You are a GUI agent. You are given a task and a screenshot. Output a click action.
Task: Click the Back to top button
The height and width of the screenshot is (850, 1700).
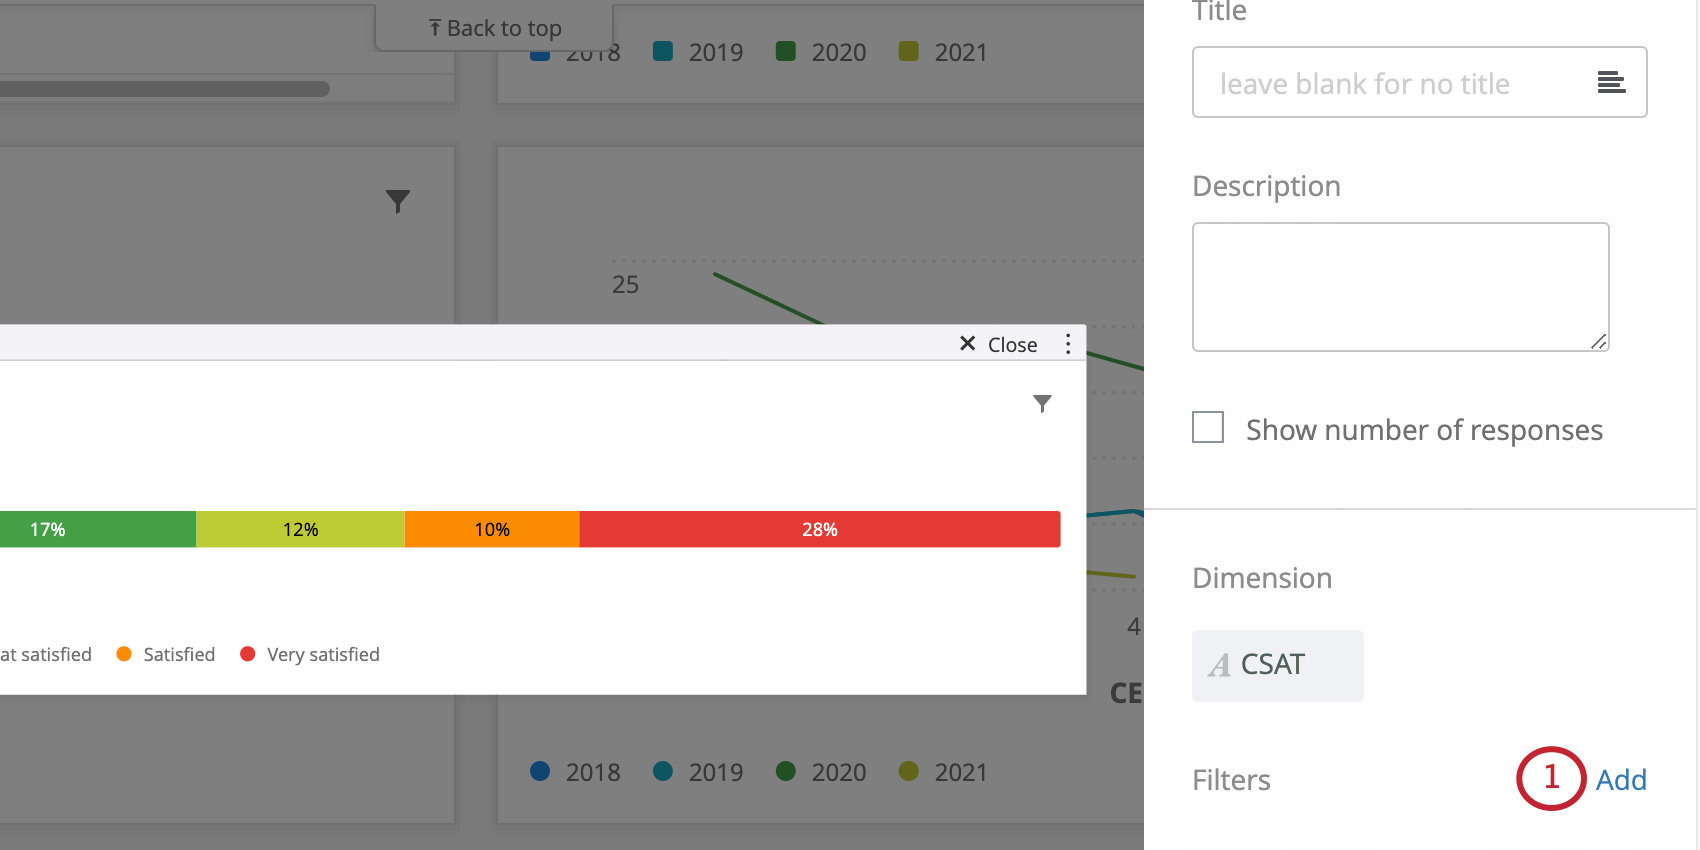pyautogui.click(x=494, y=27)
